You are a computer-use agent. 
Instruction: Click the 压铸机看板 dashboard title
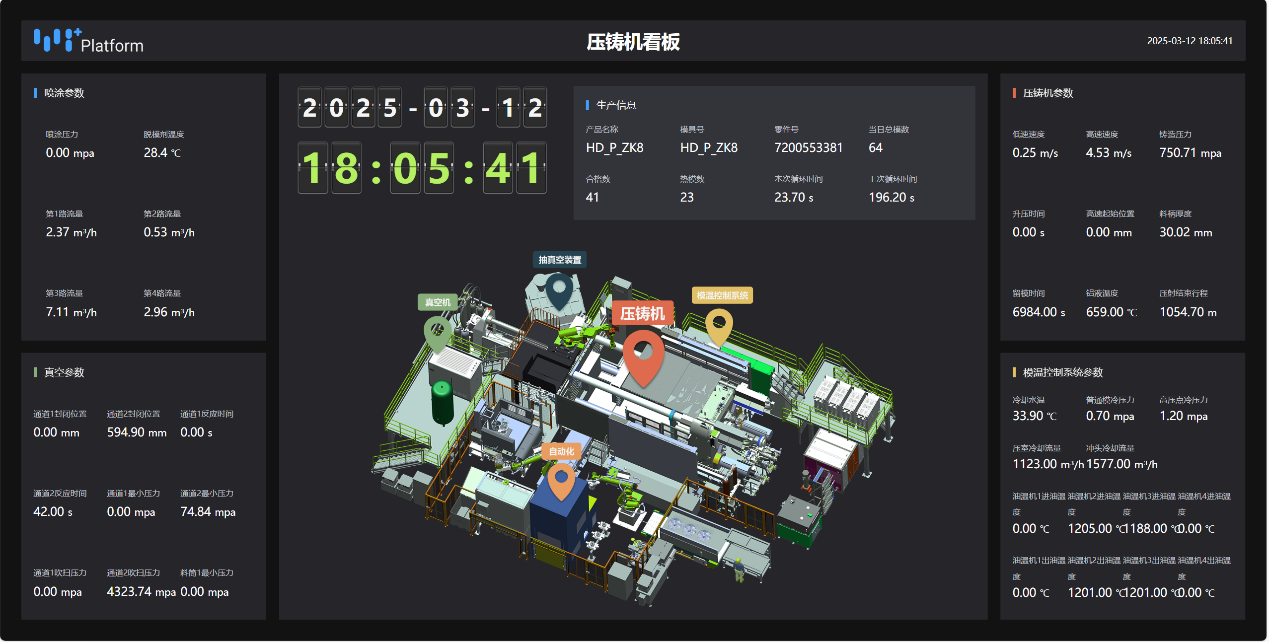click(633, 42)
